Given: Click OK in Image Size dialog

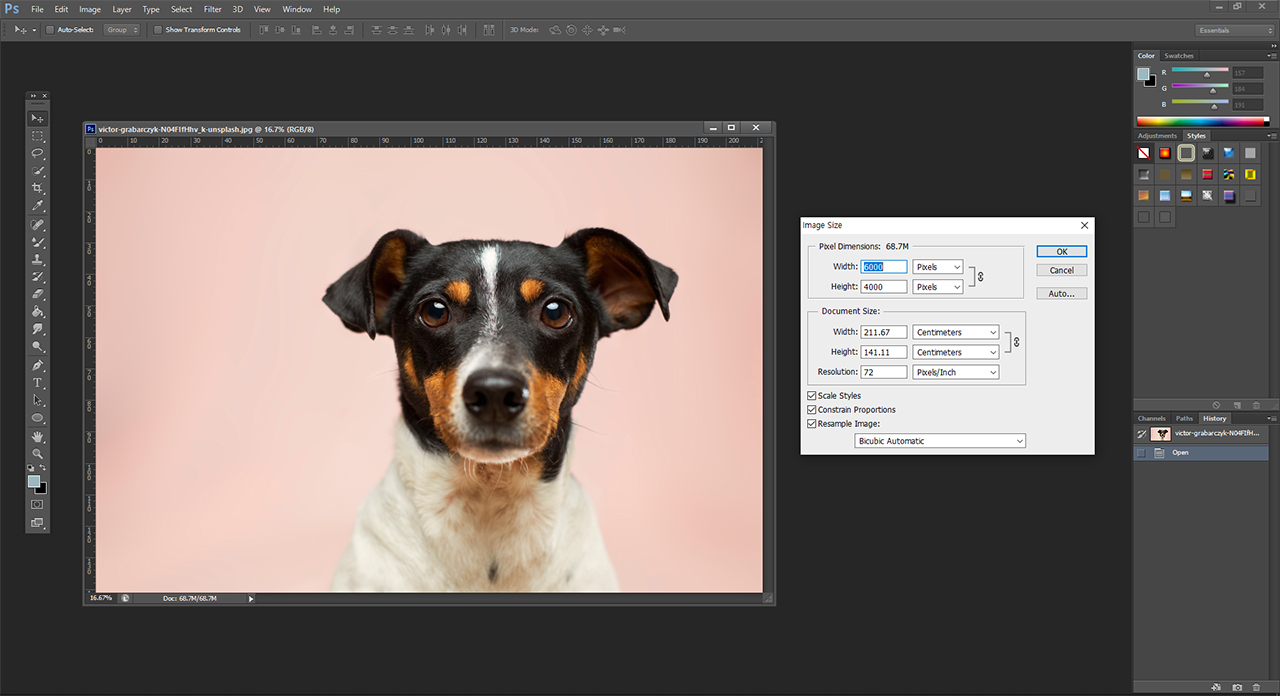Looking at the screenshot, I should [x=1061, y=251].
